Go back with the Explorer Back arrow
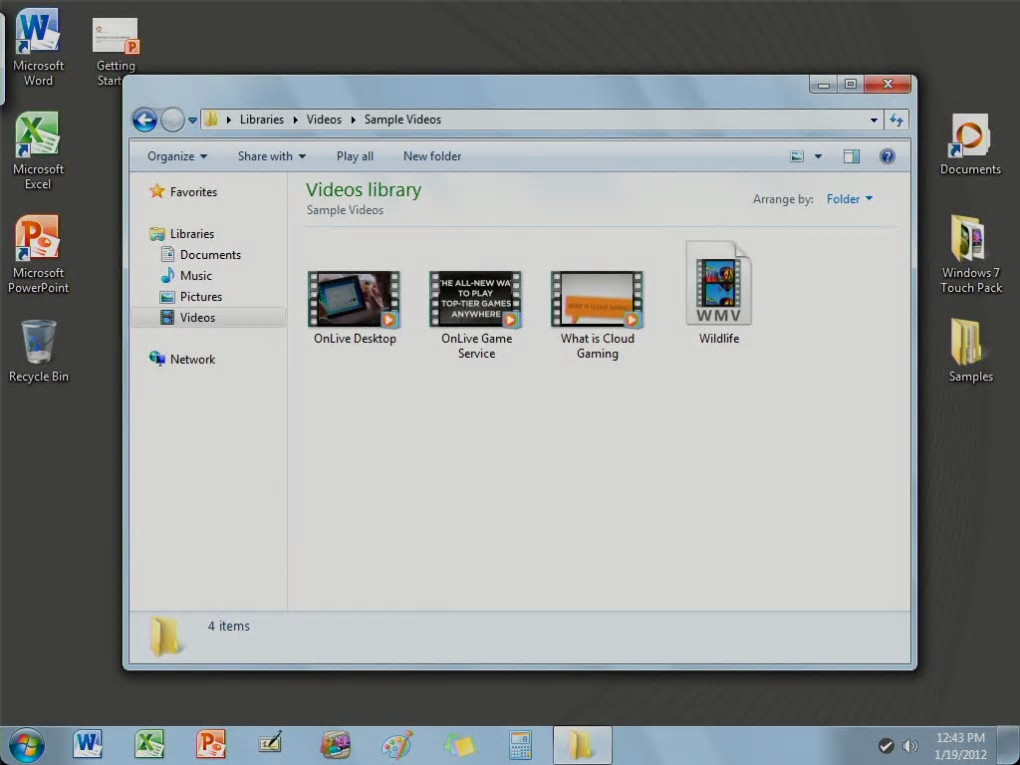 145,120
